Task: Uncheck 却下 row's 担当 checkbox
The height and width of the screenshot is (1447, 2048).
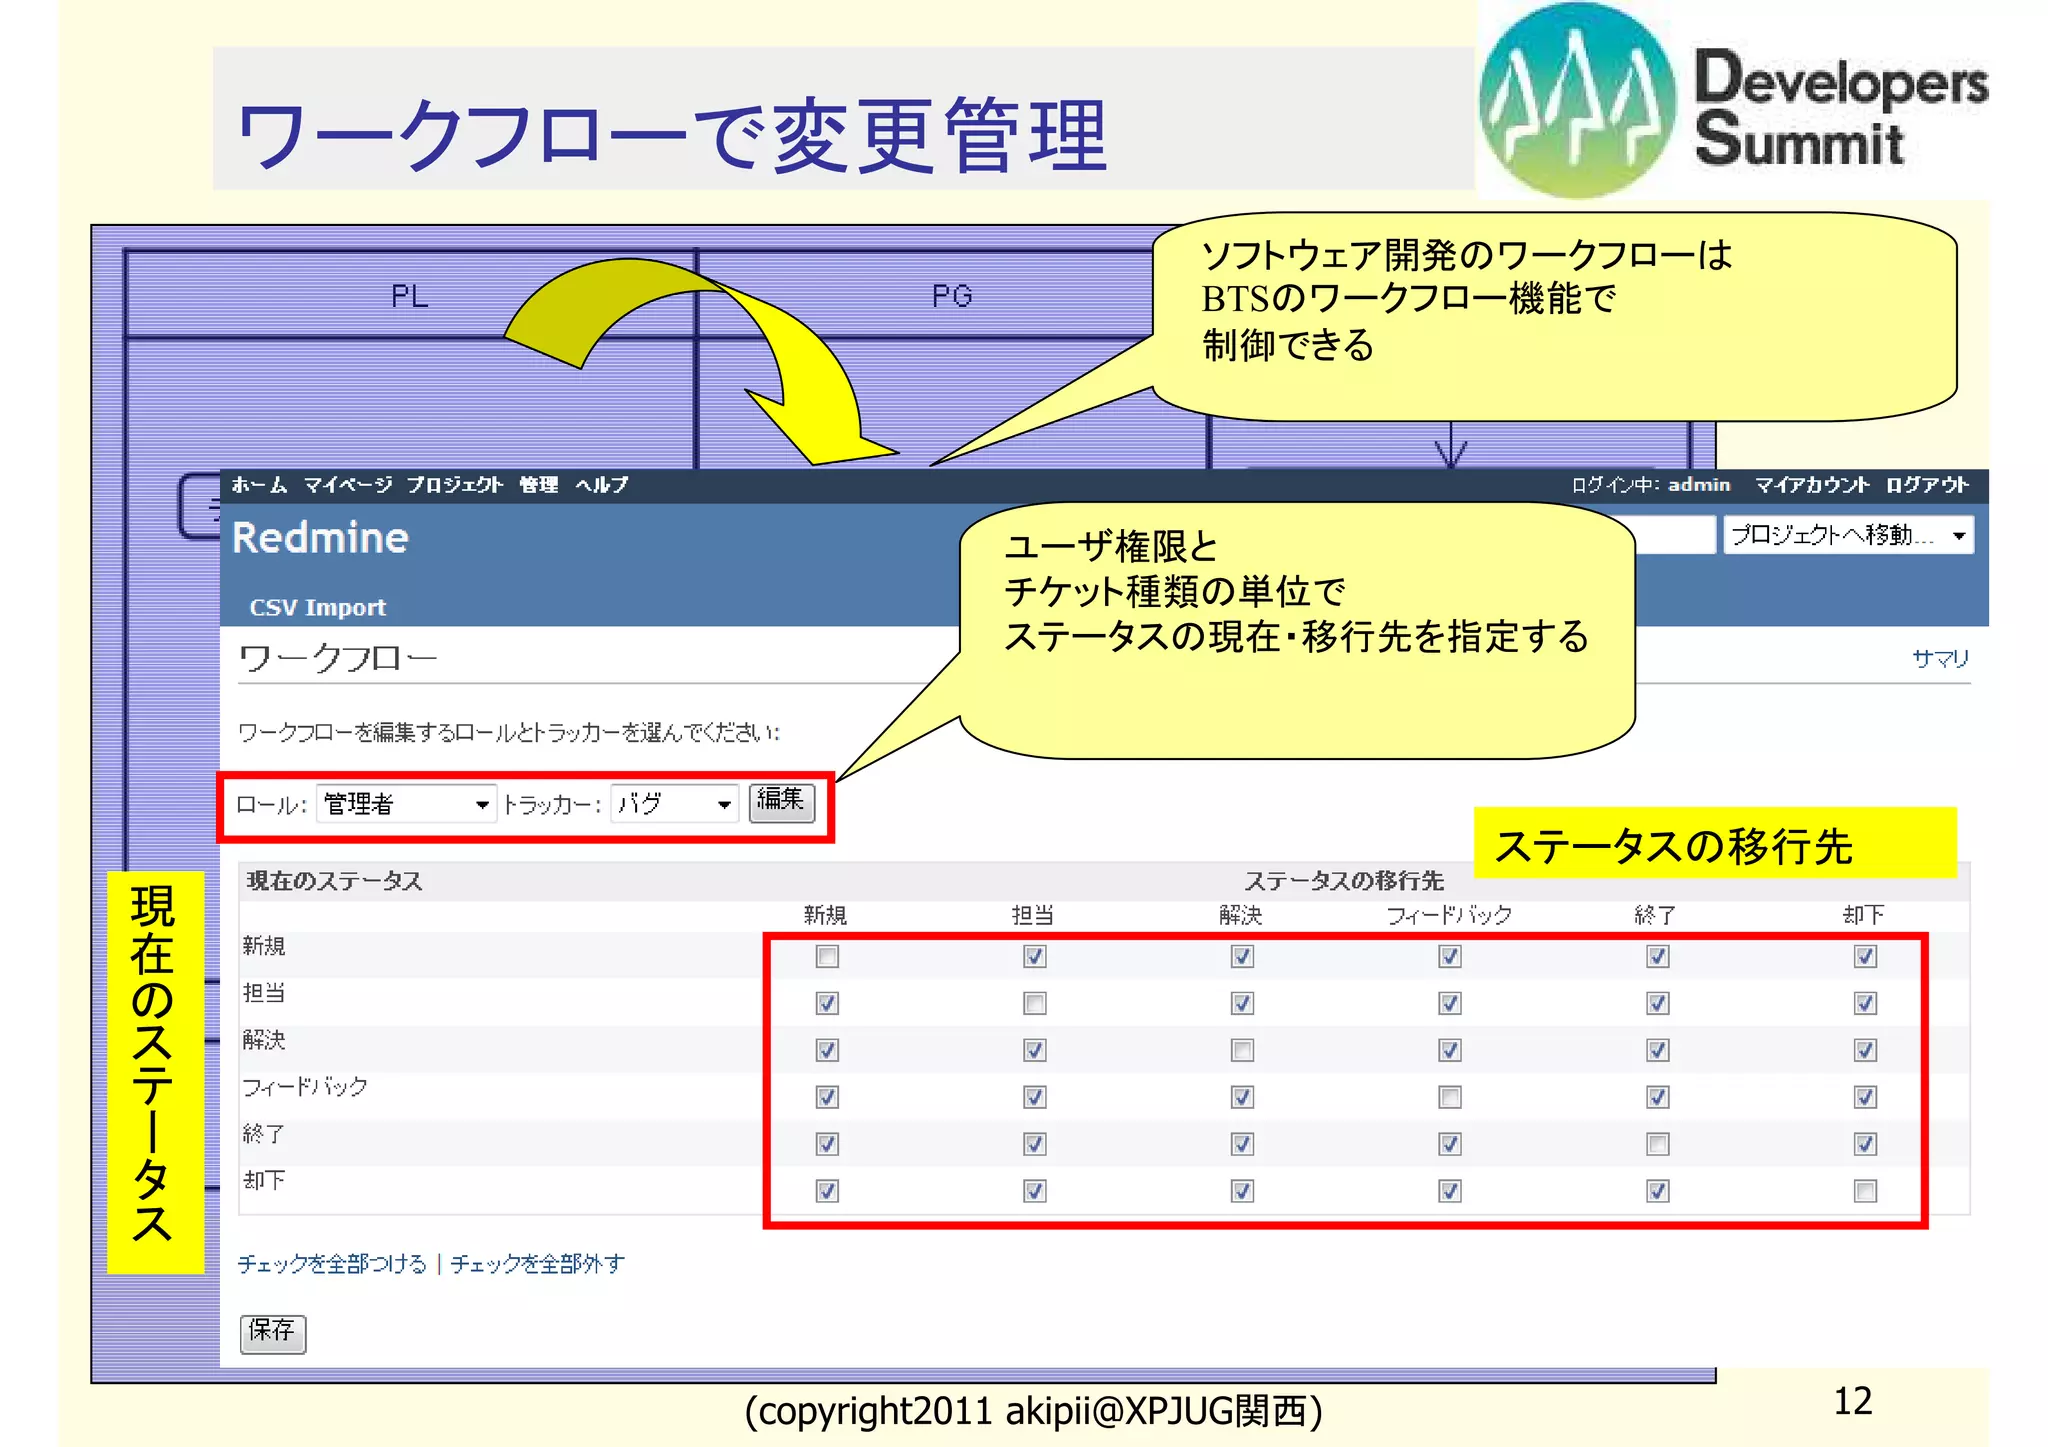Action: pyautogui.click(x=1035, y=1191)
